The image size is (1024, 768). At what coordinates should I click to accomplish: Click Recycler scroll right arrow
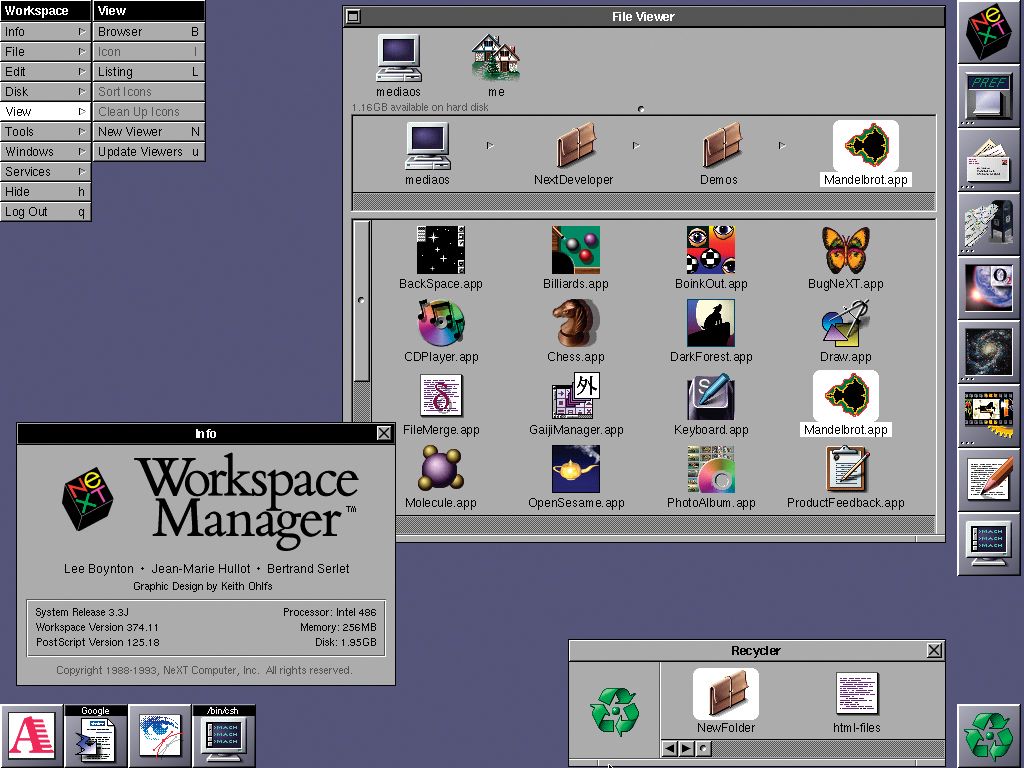[686, 748]
